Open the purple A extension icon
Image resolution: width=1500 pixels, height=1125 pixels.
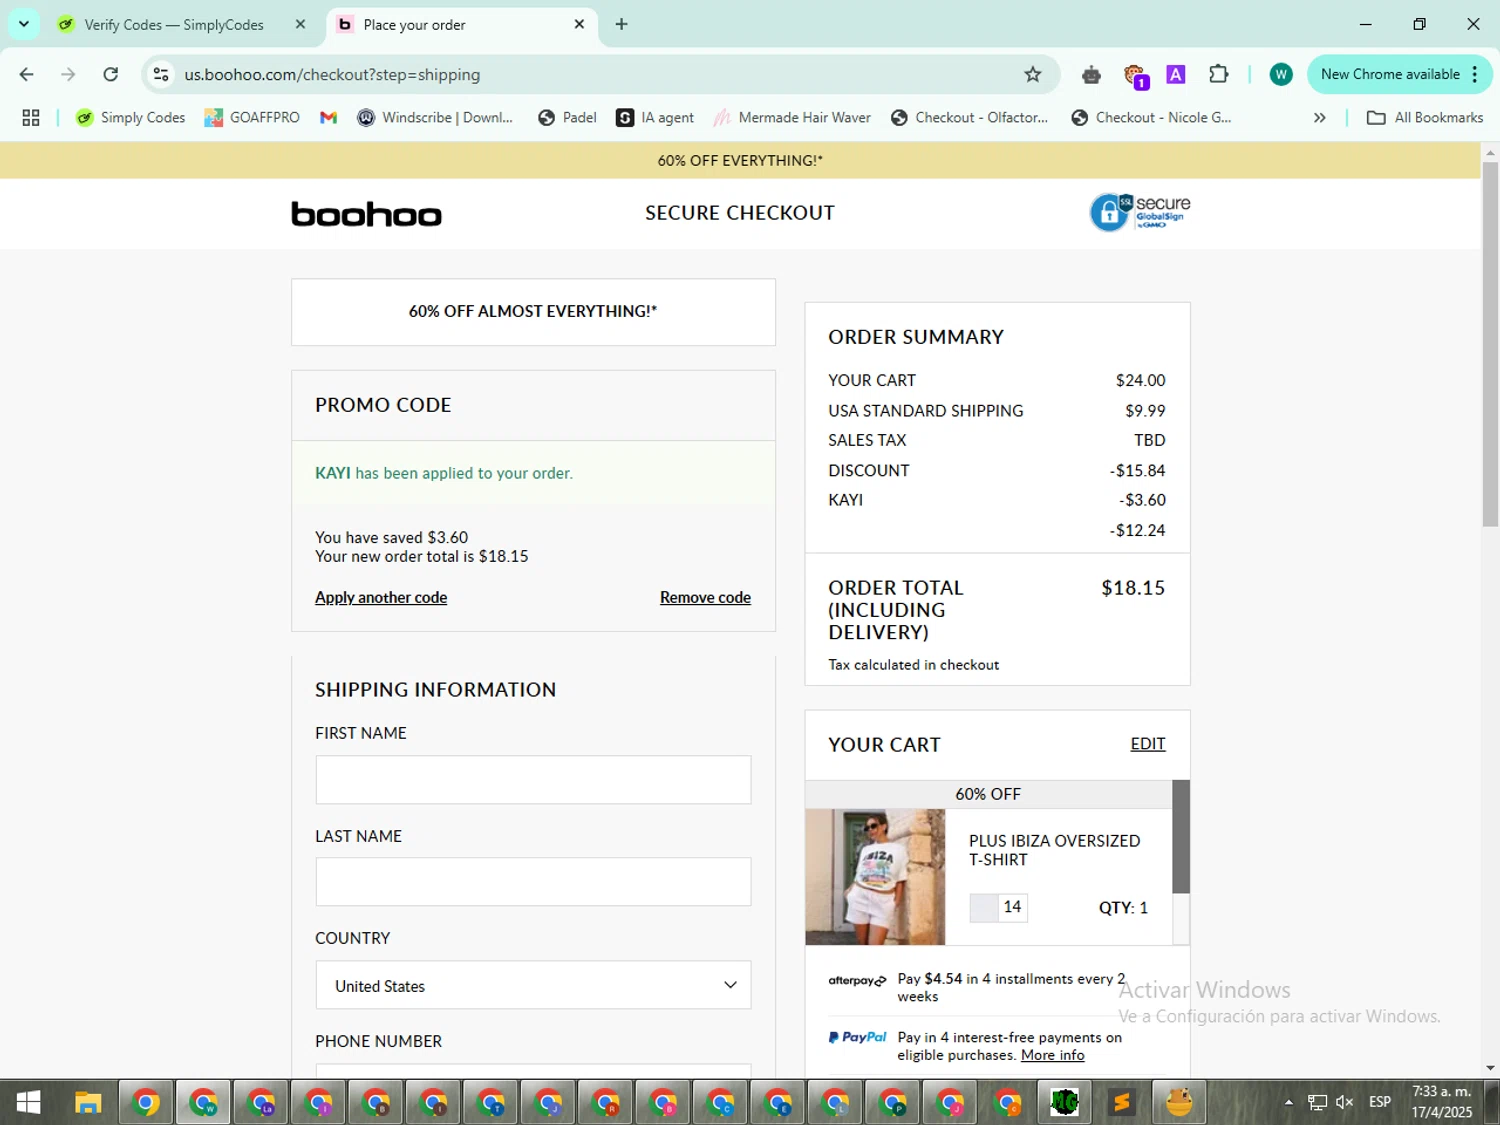click(1176, 74)
